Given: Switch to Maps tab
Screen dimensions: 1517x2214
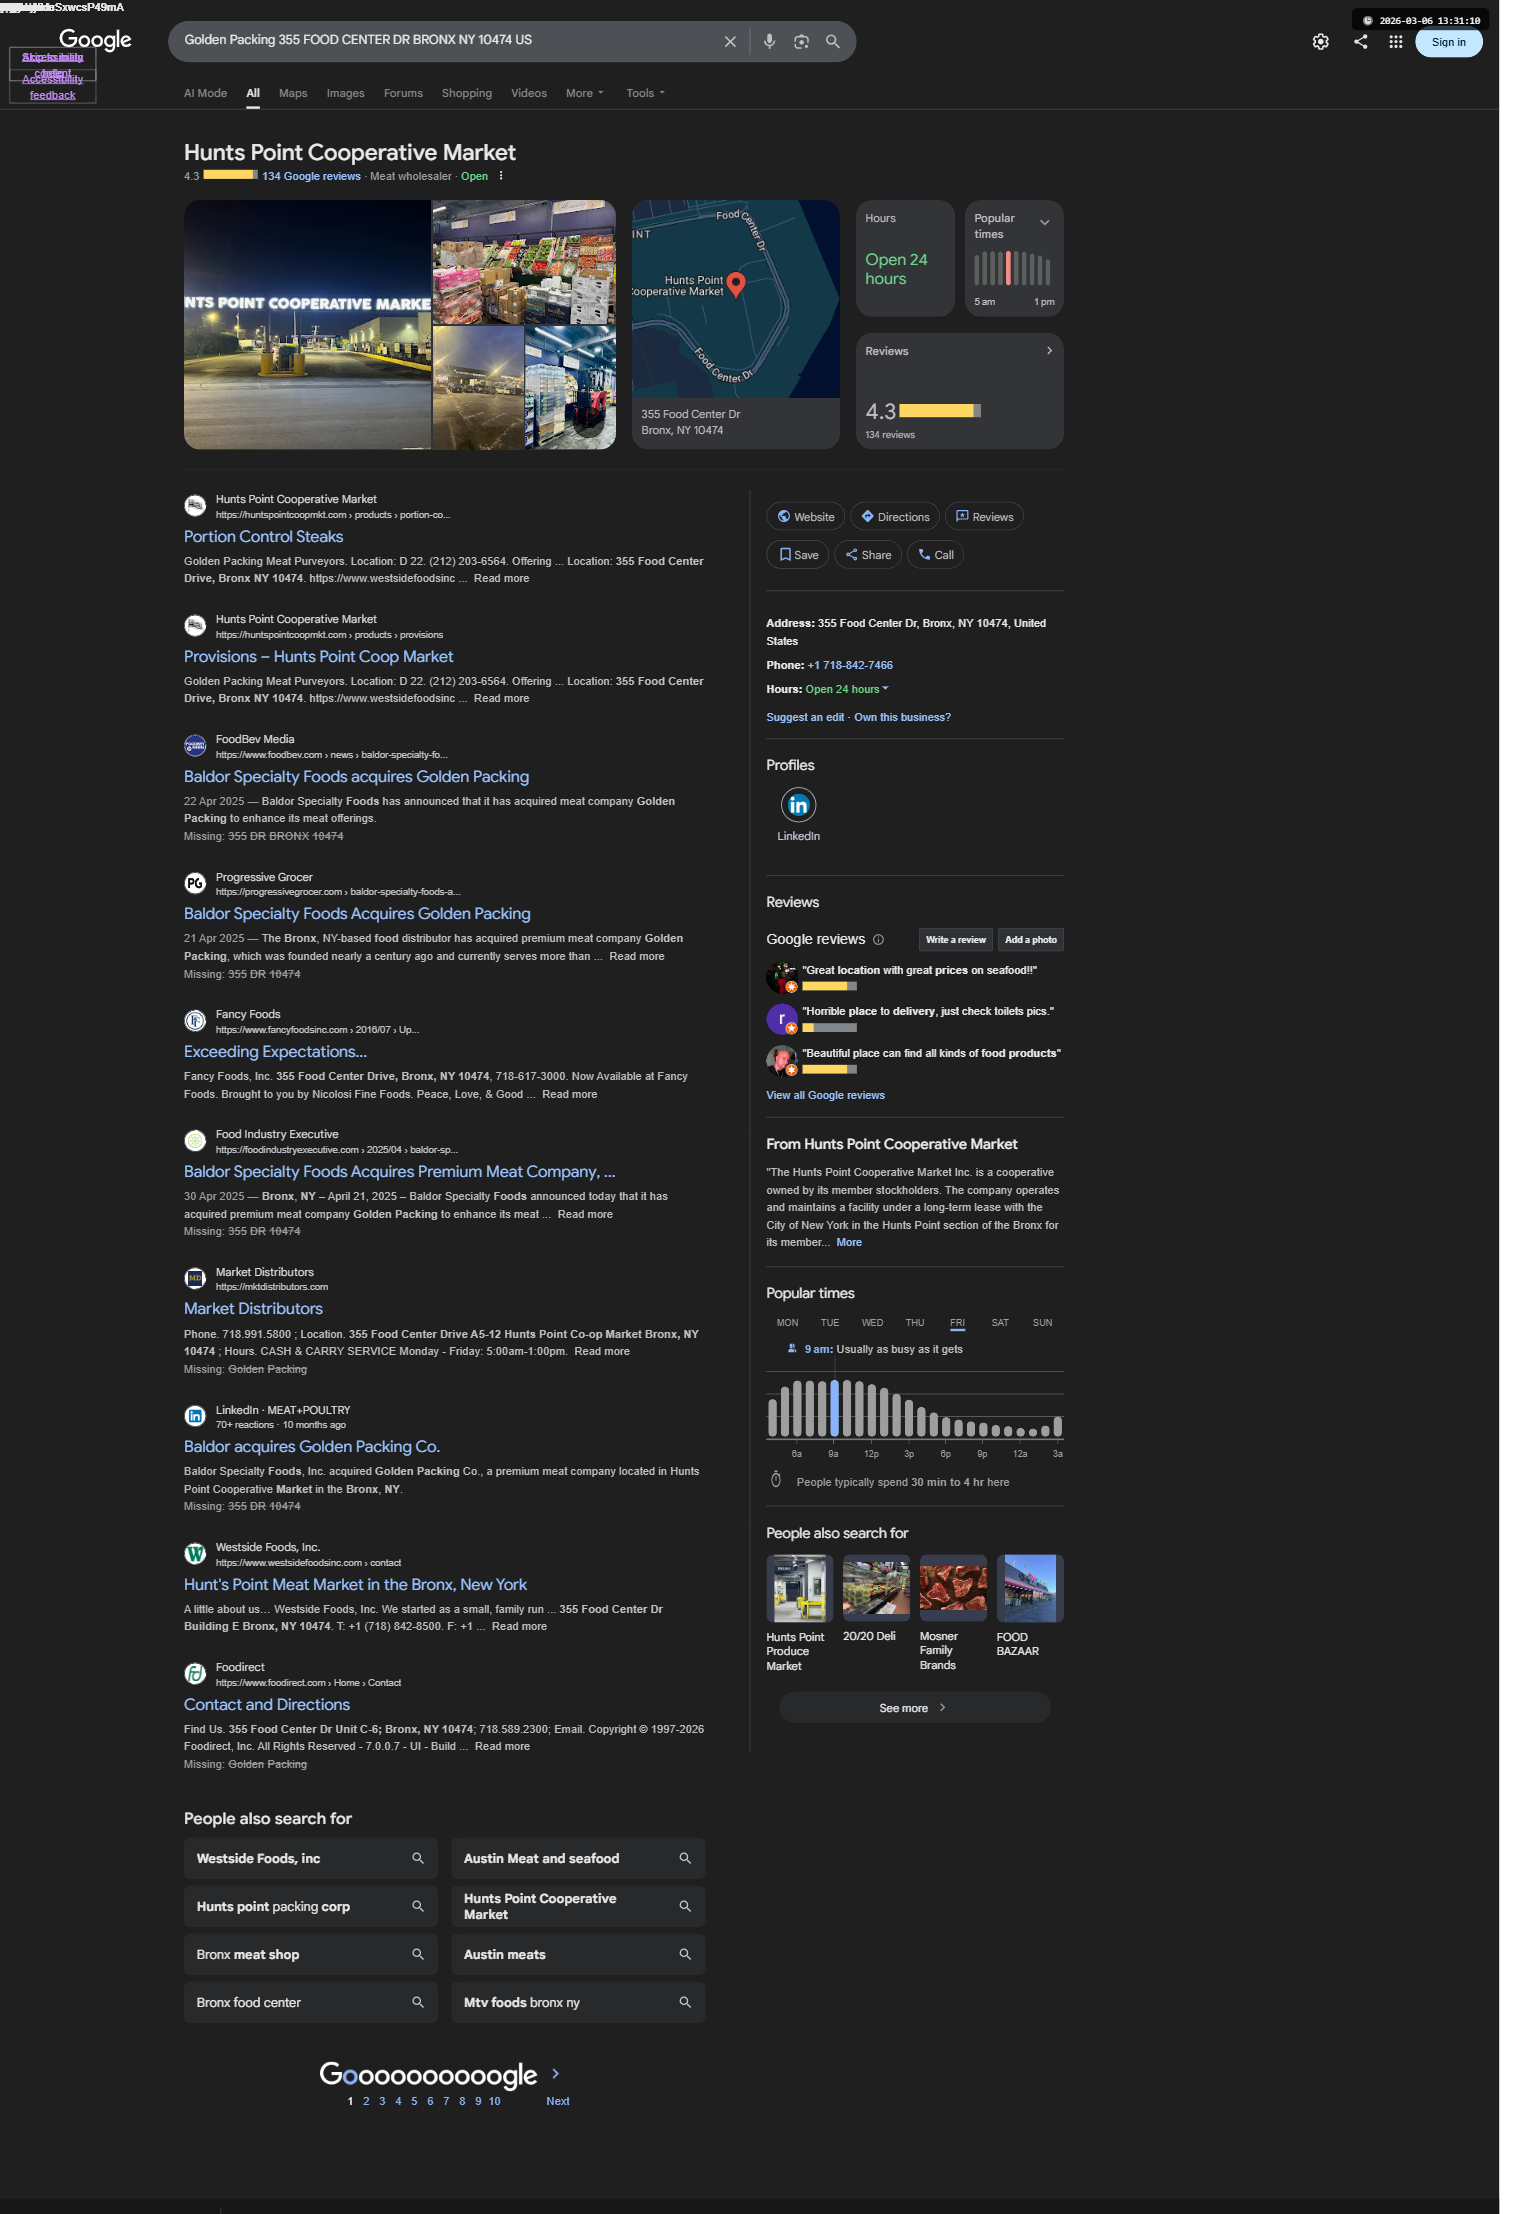Looking at the screenshot, I should 293,93.
